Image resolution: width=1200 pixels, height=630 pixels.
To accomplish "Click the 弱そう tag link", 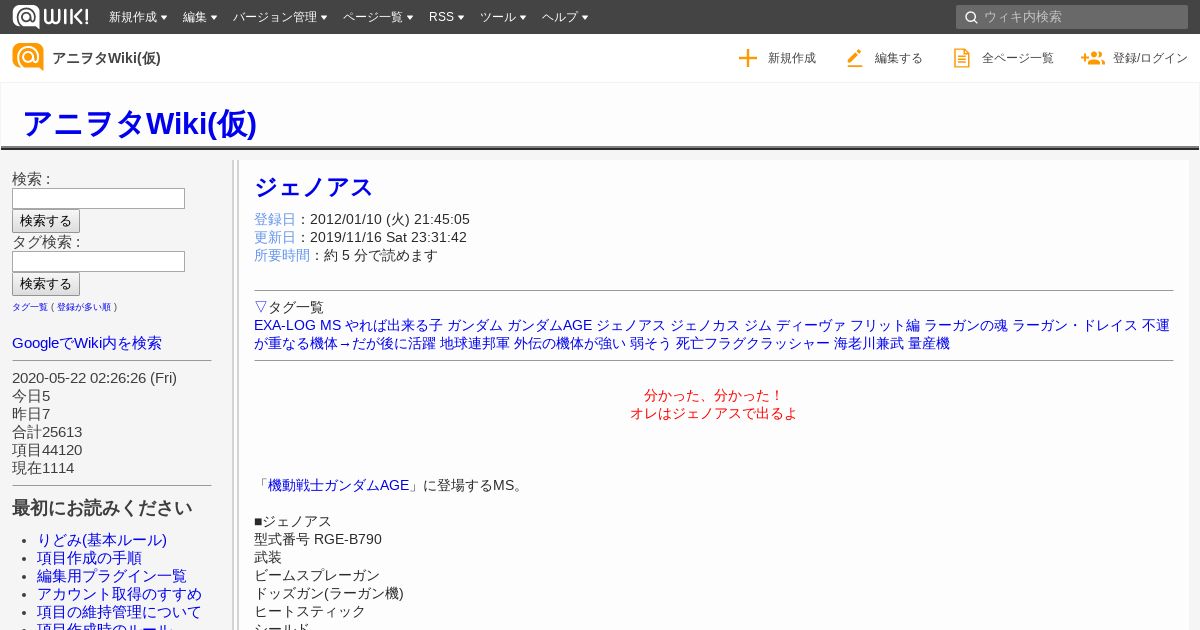I will pyautogui.click(x=651, y=343).
